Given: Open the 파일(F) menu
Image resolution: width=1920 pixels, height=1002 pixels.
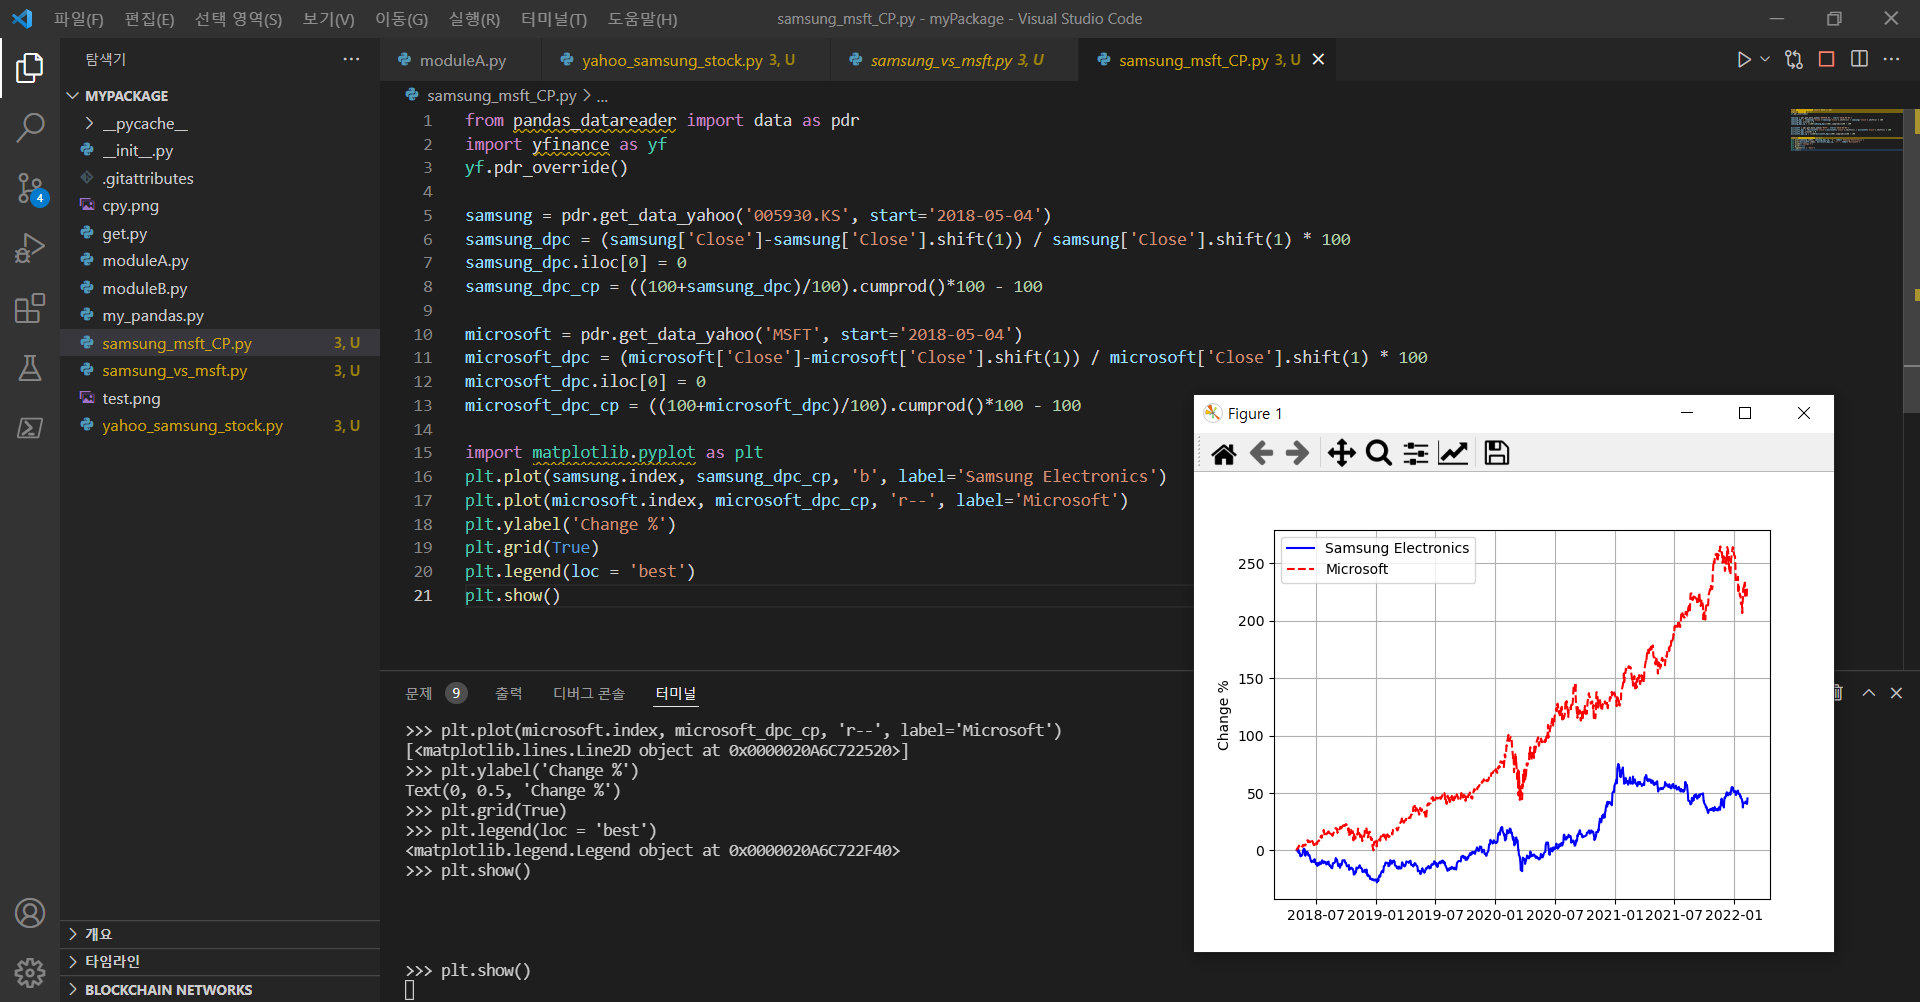Looking at the screenshot, I should click(x=78, y=19).
